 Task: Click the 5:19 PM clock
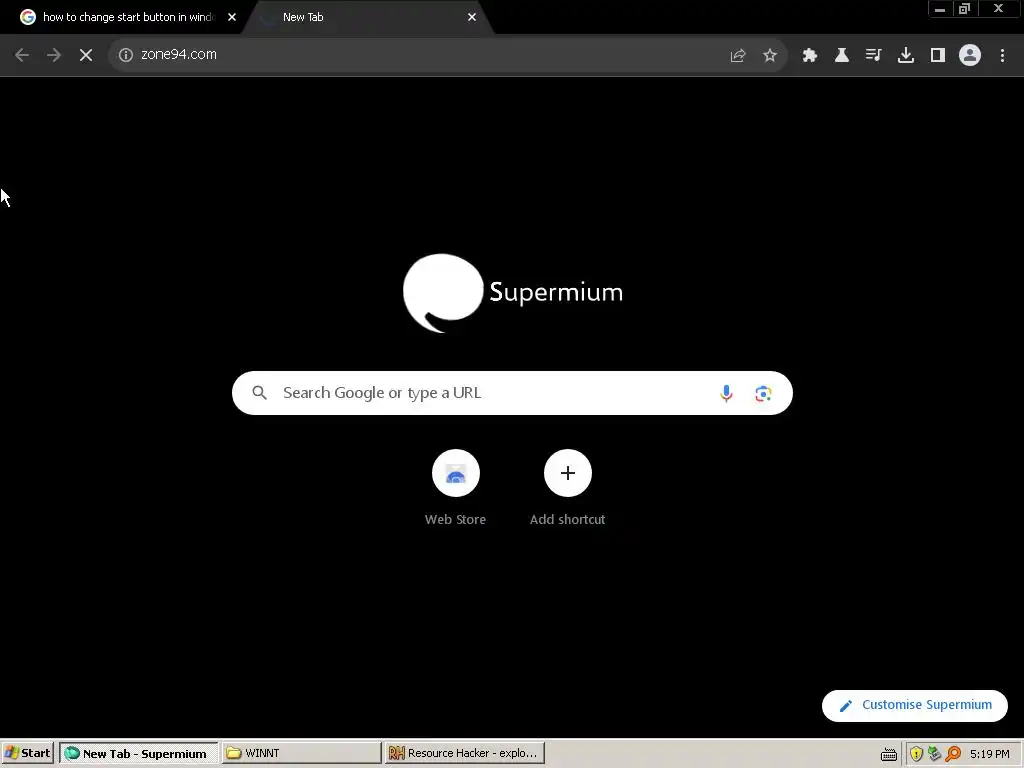point(989,754)
